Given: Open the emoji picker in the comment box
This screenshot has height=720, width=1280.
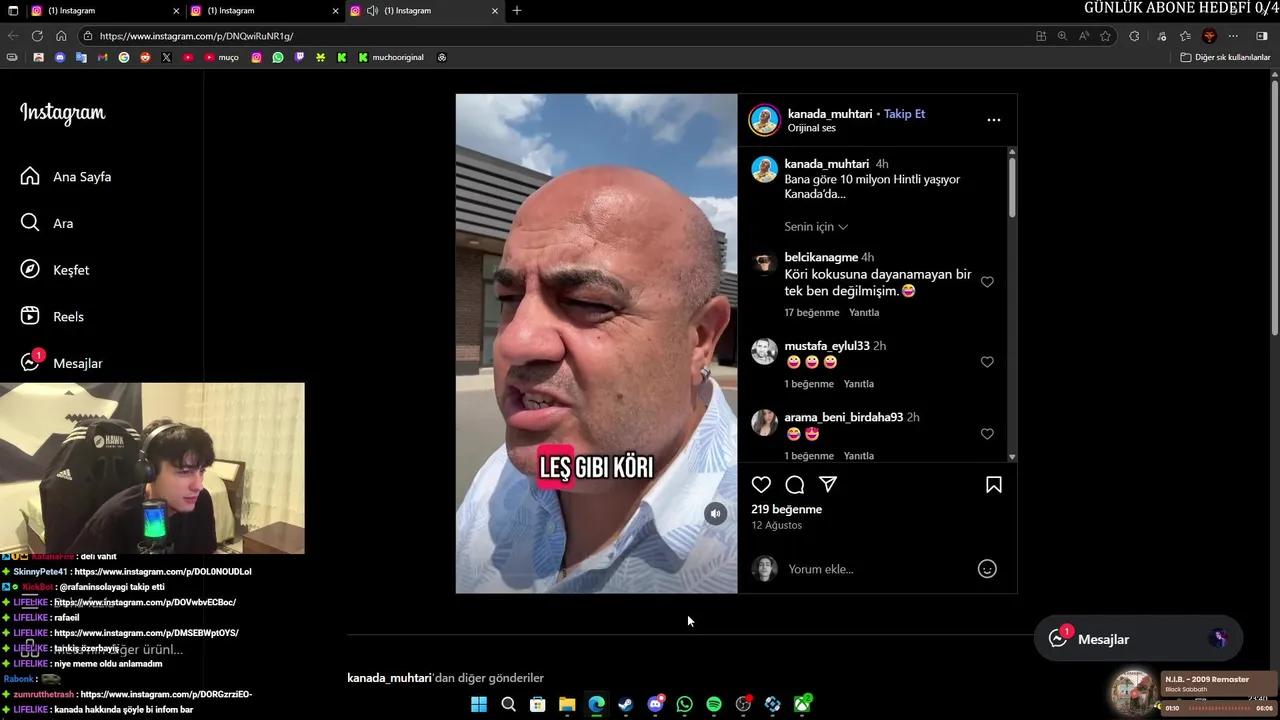Looking at the screenshot, I should [987, 569].
